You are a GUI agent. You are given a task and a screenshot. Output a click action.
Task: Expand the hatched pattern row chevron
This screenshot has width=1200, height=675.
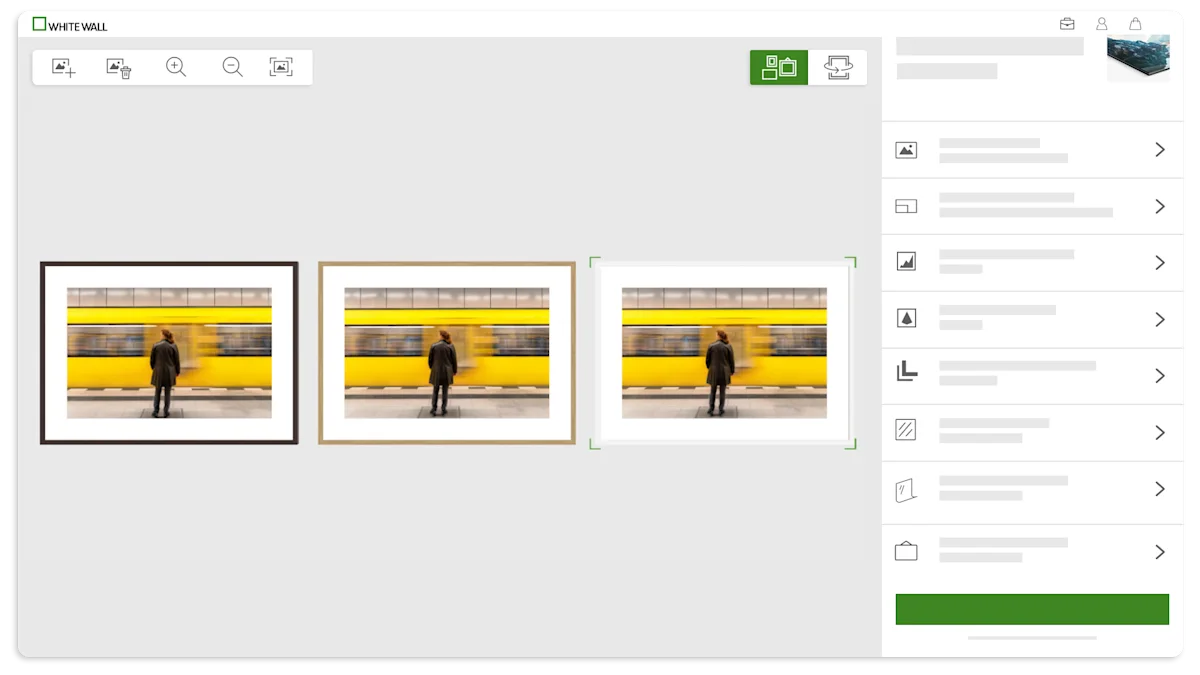[1160, 432]
